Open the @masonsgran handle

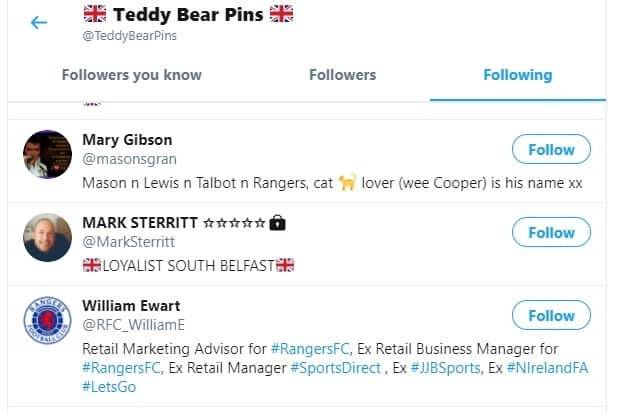[x=125, y=159]
